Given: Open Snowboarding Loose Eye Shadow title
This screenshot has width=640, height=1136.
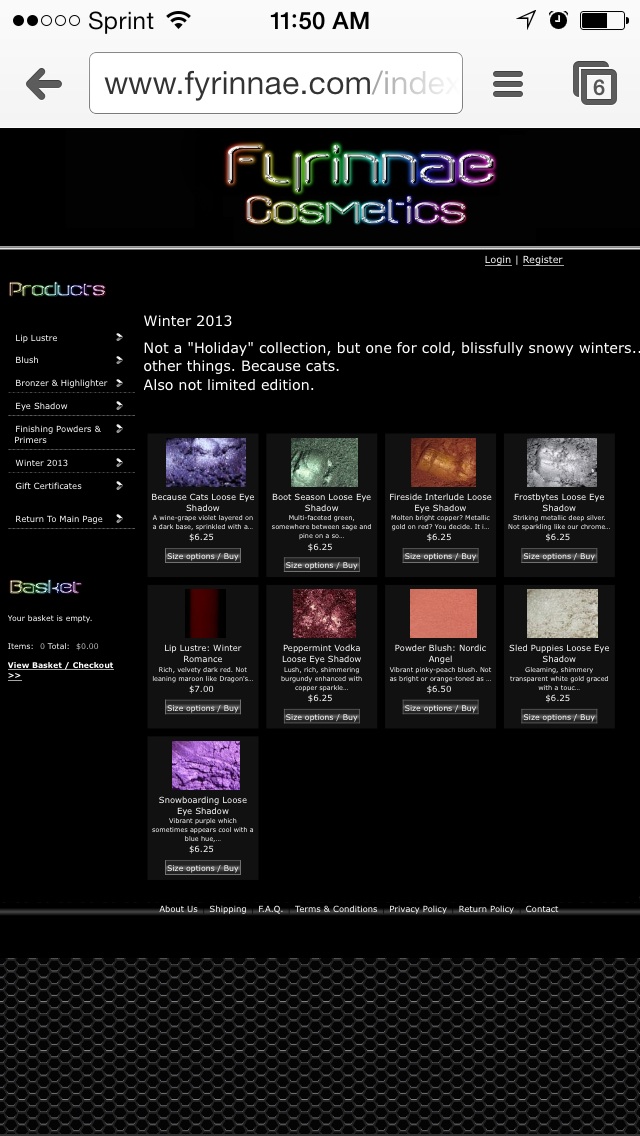Looking at the screenshot, I should tap(203, 805).
